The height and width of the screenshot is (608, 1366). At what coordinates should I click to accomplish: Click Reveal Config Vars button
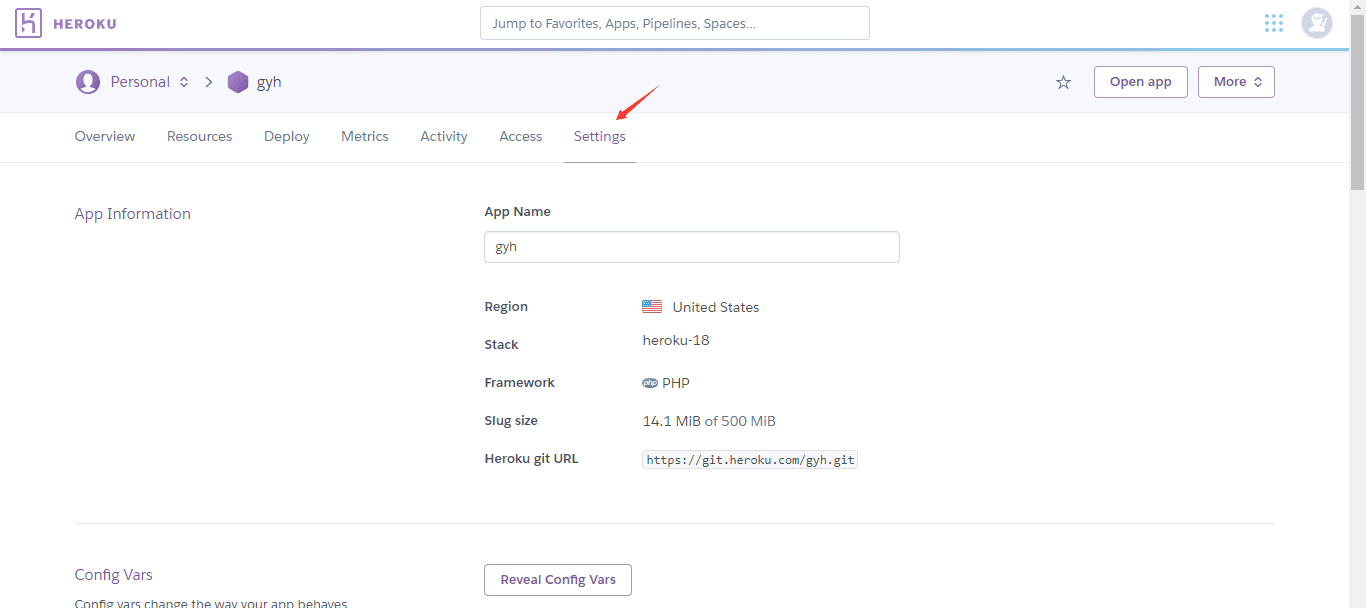(558, 580)
